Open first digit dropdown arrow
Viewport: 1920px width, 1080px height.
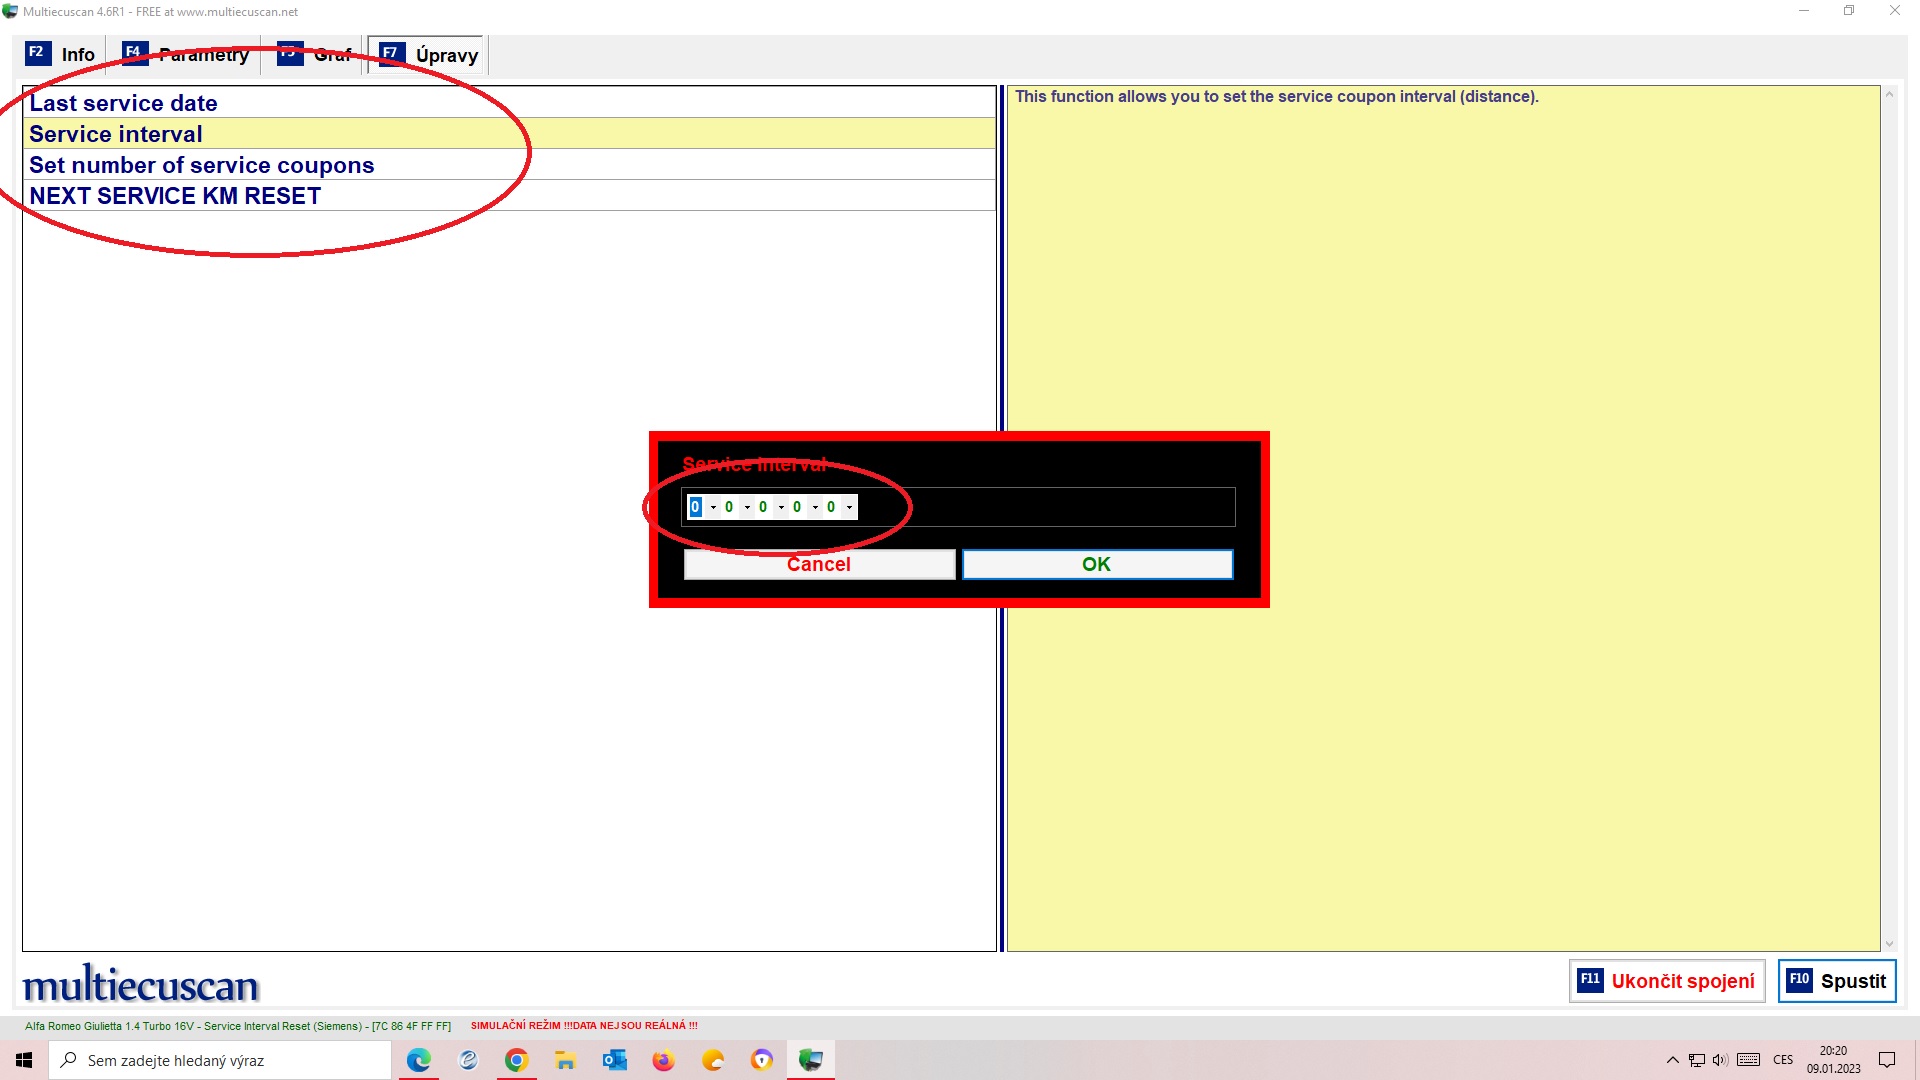(713, 507)
